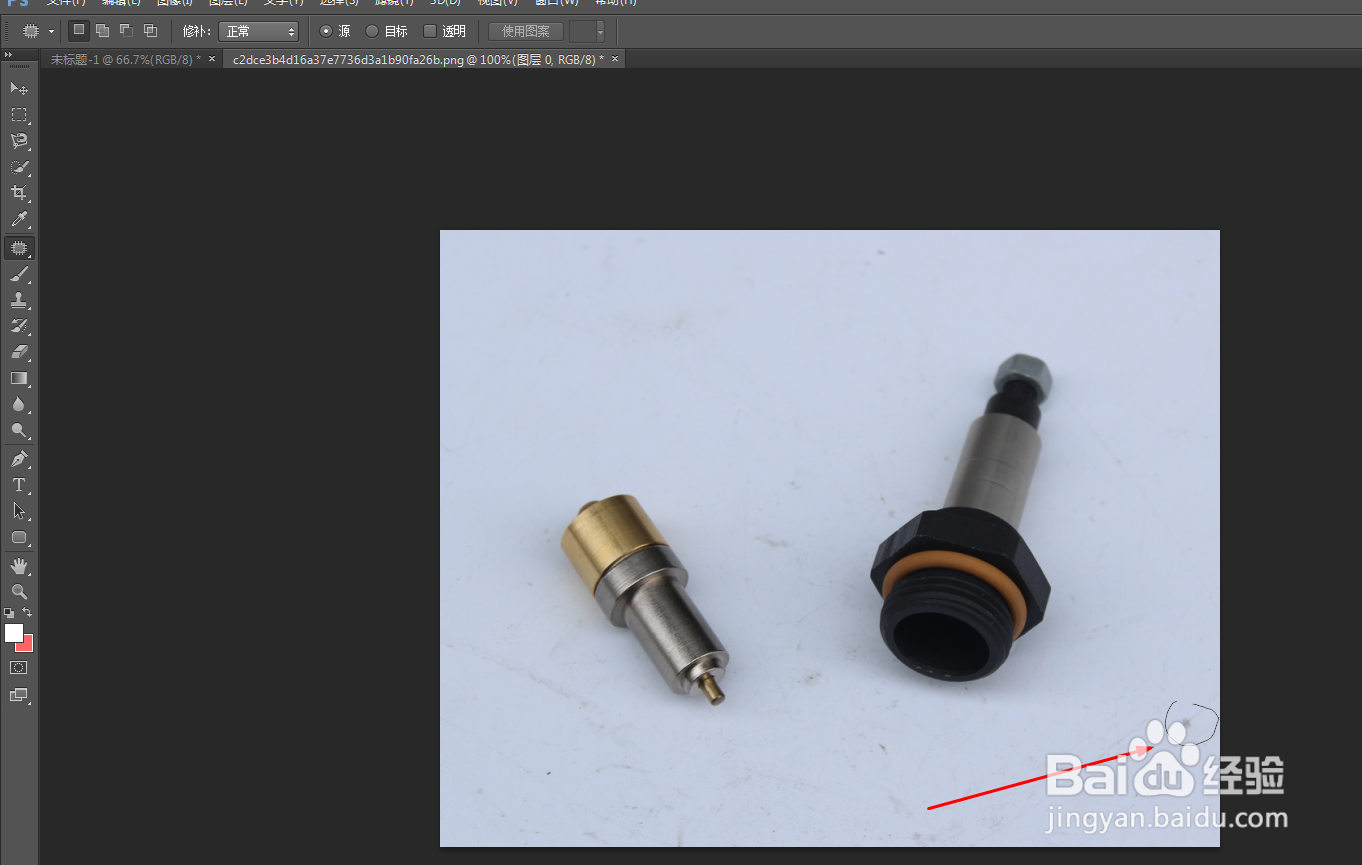
Task: Click the Patch tool icon in options bar
Action: click(x=30, y=31)
